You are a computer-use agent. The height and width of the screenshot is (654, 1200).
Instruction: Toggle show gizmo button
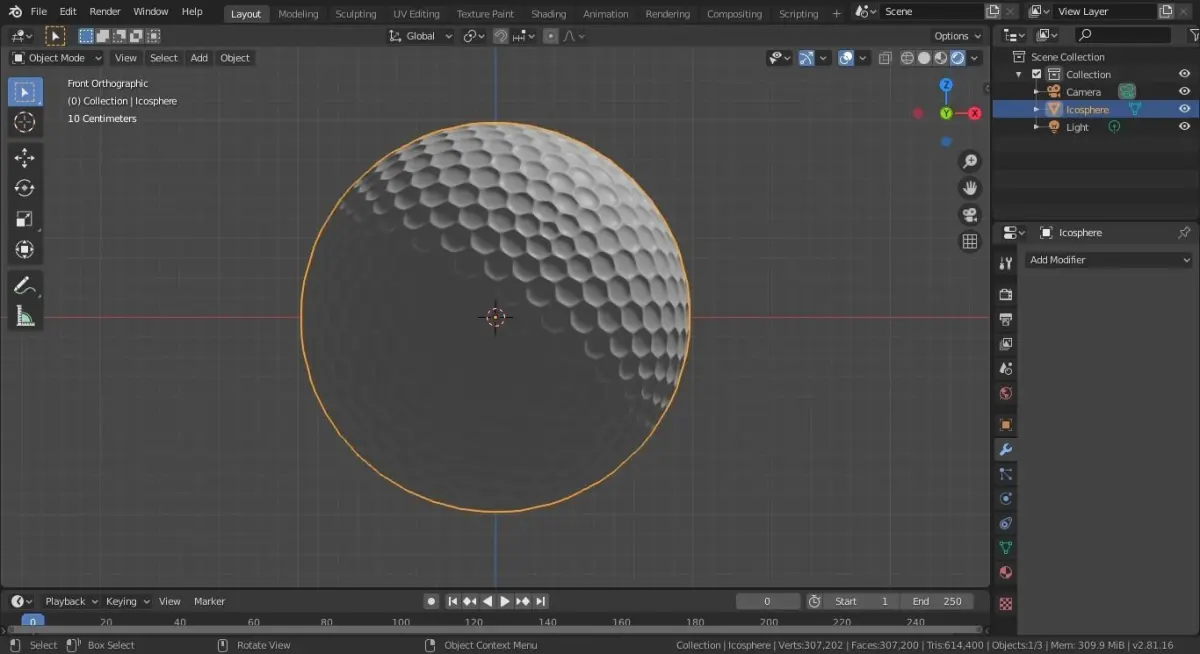pos(807,58)
